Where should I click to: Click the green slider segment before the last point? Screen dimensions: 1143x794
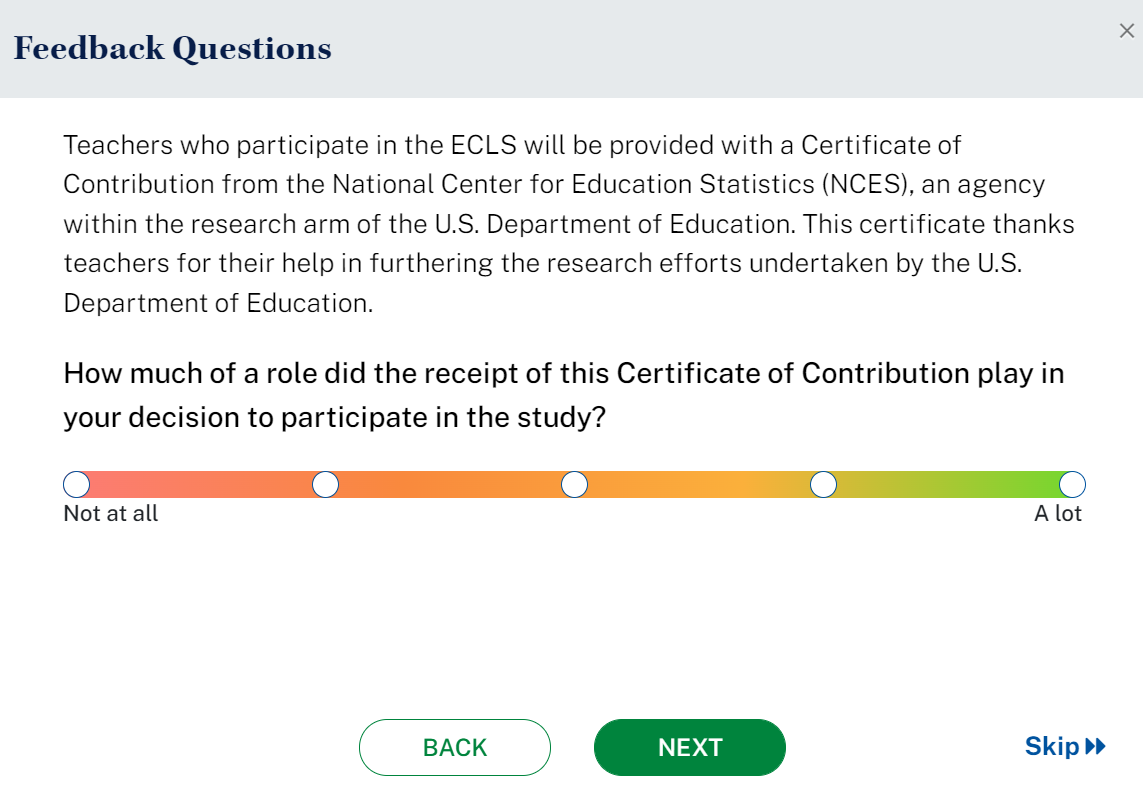[947, 485]
